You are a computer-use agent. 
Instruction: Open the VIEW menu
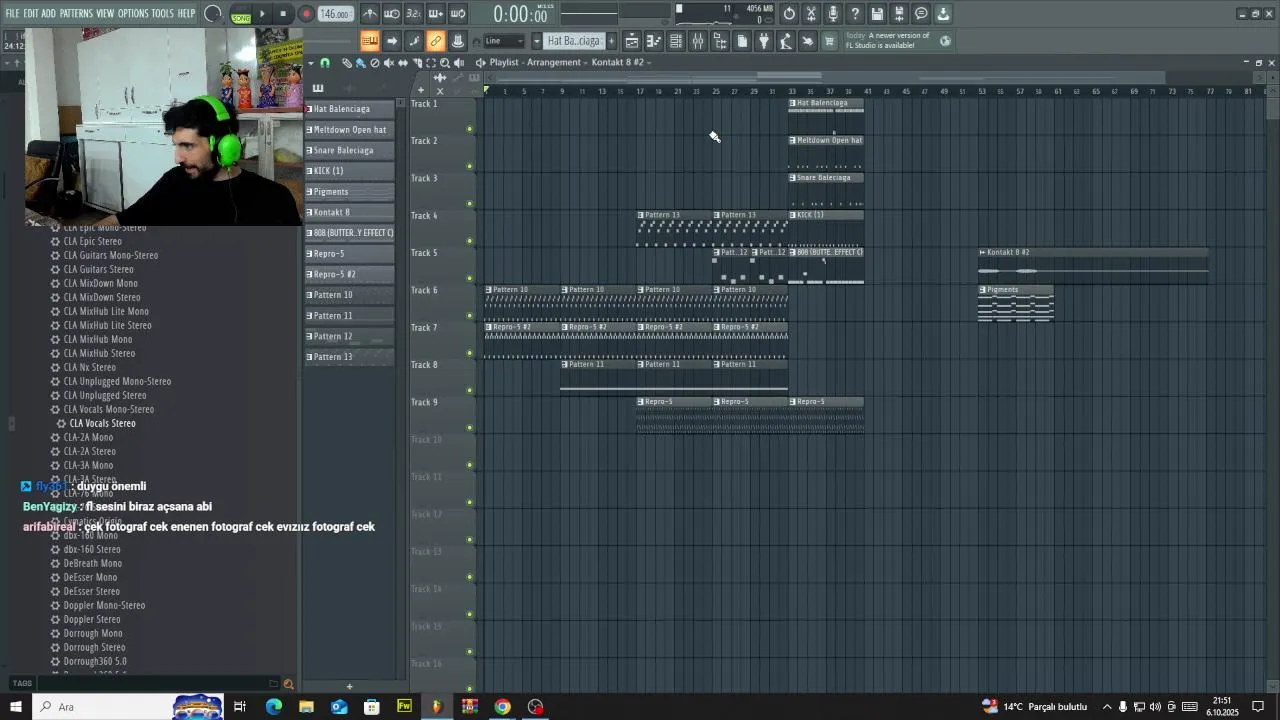tap(105, 14)
